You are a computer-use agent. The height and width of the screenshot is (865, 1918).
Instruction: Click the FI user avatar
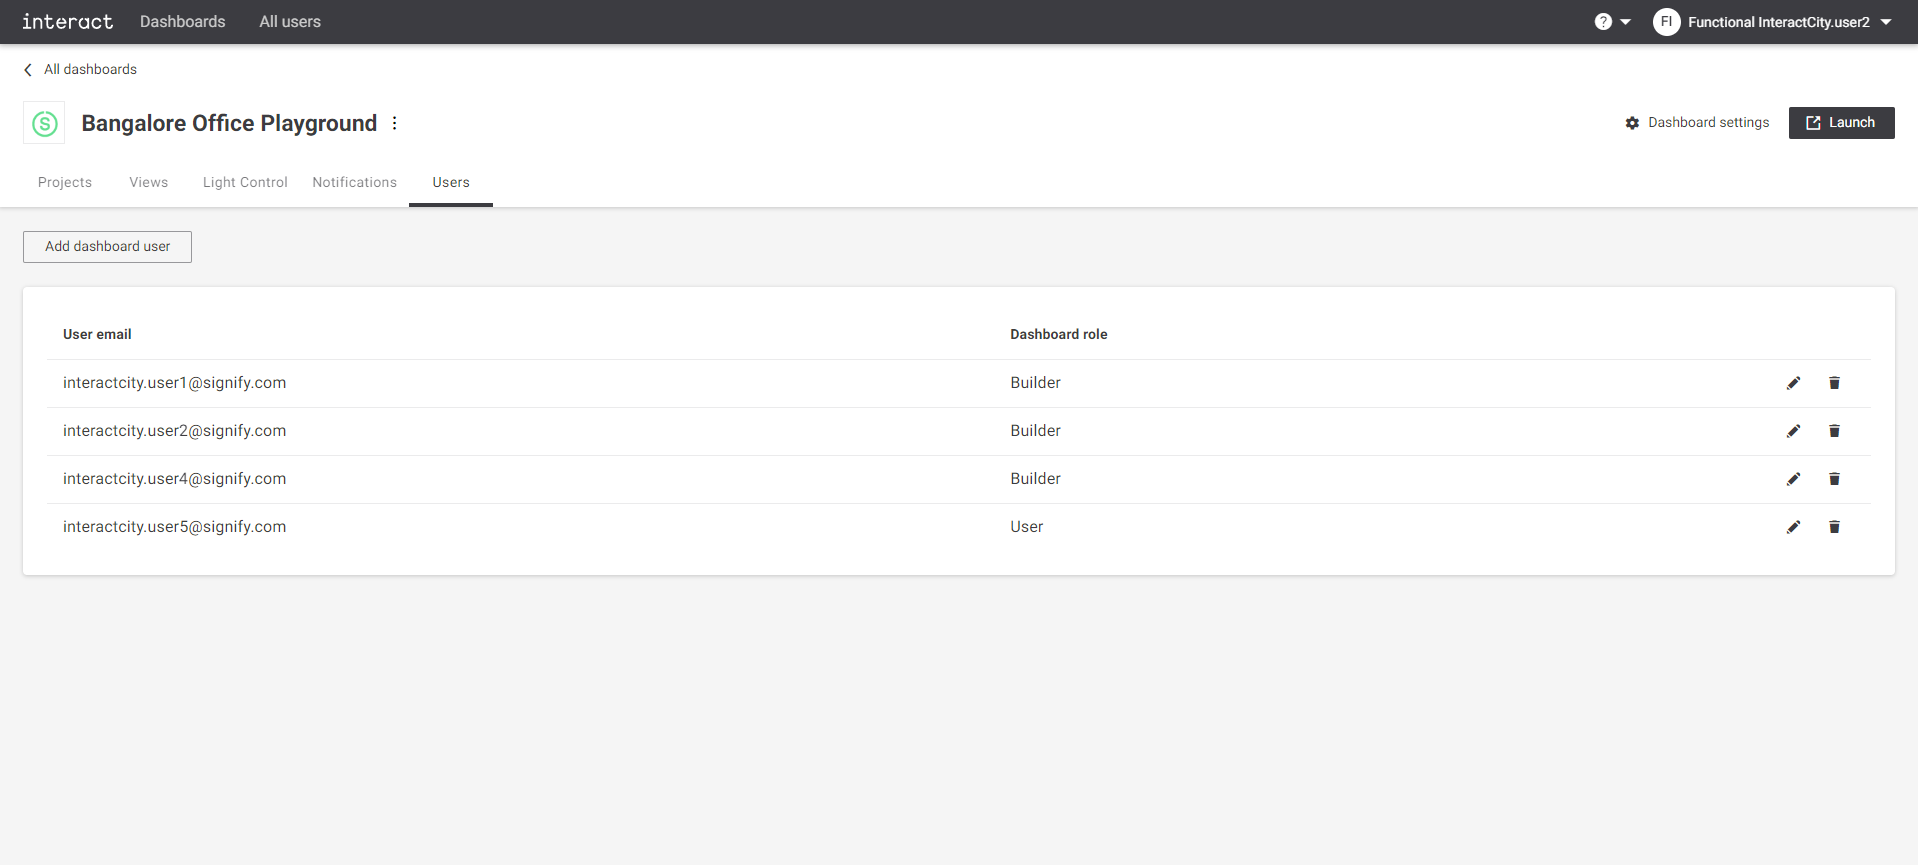coord(1666,22)
